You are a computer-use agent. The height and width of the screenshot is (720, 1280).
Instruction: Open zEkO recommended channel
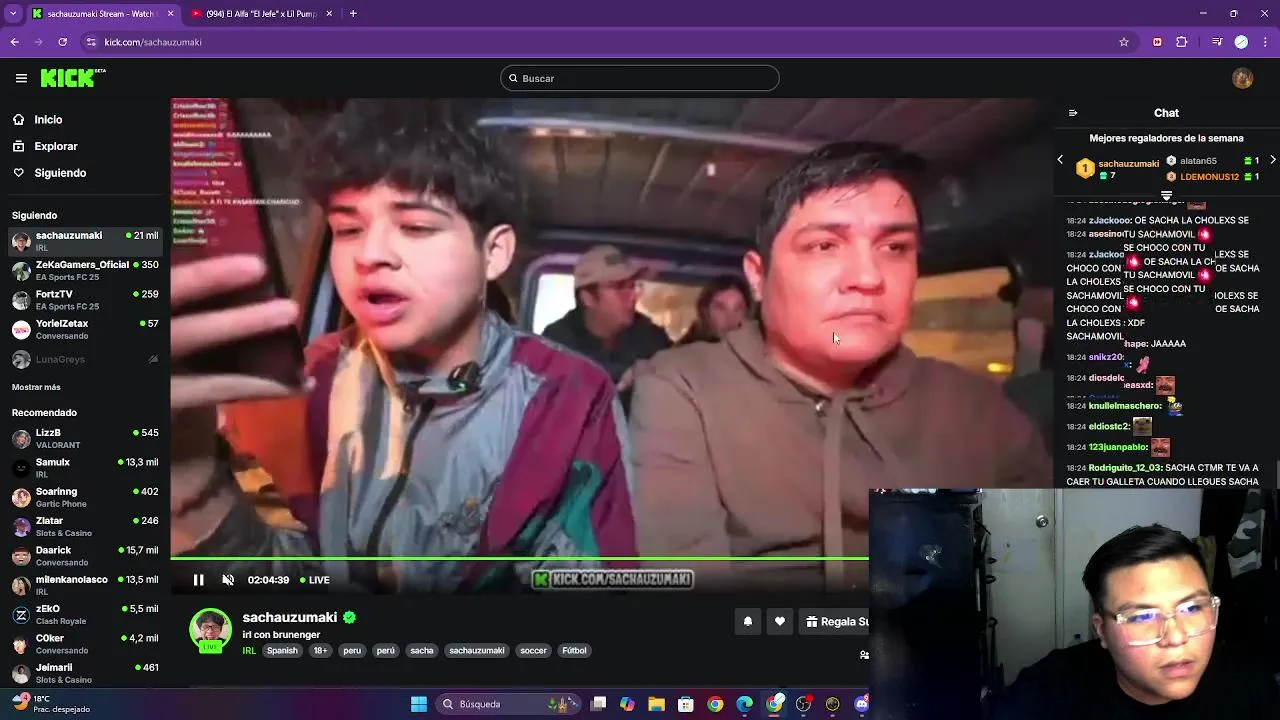coord(84,614)
